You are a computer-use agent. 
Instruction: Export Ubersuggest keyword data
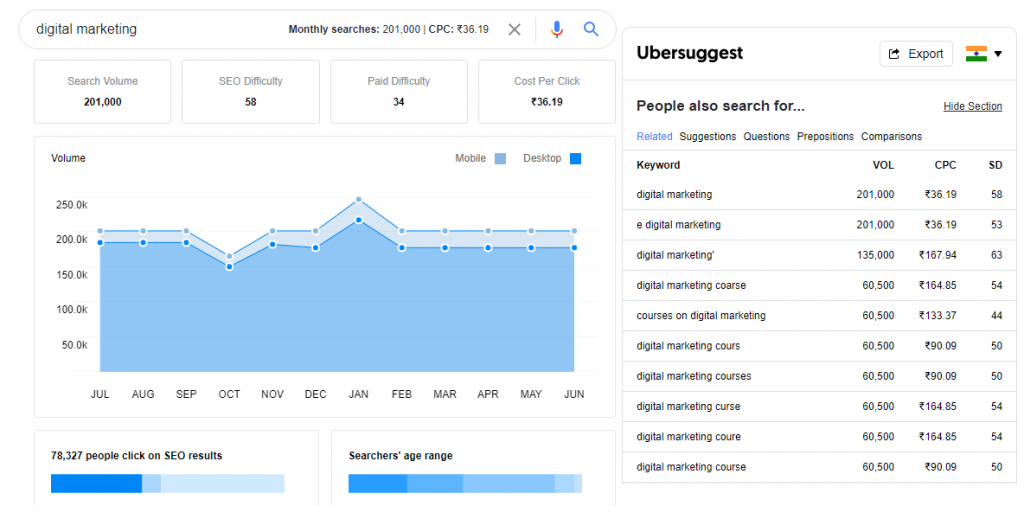(916, 54)
